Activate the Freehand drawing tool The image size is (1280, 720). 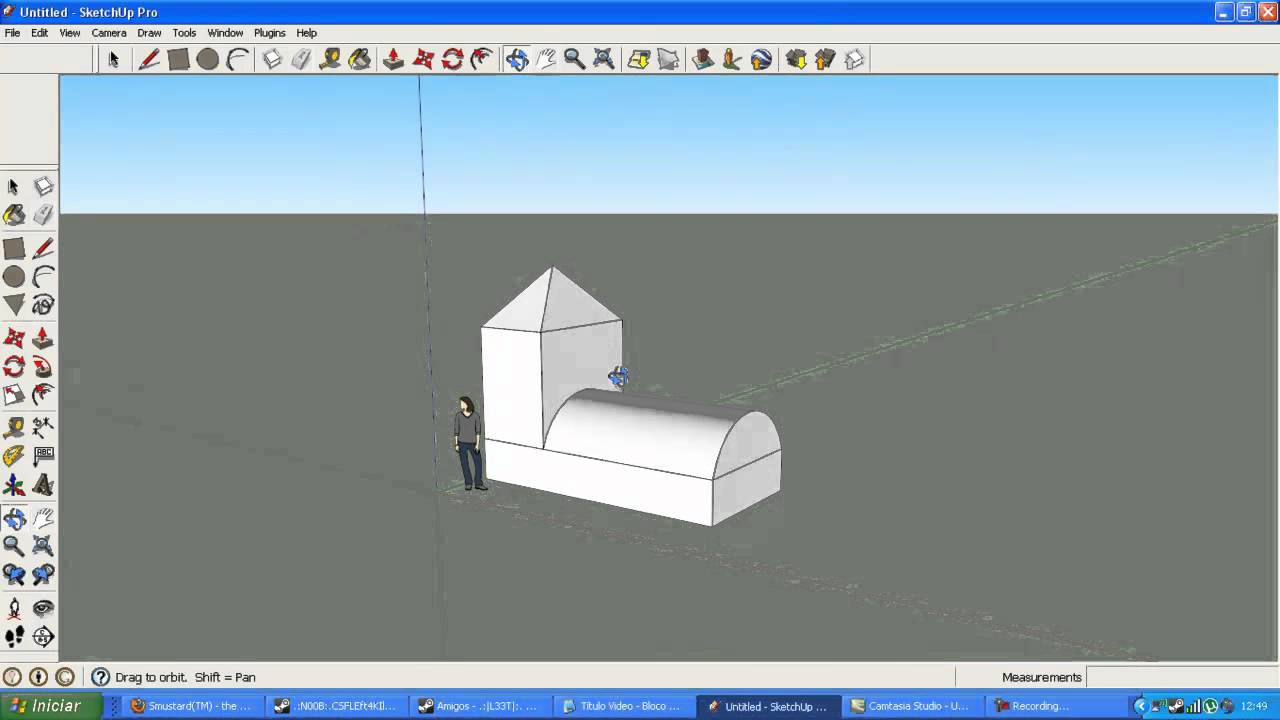coord(43,305)
